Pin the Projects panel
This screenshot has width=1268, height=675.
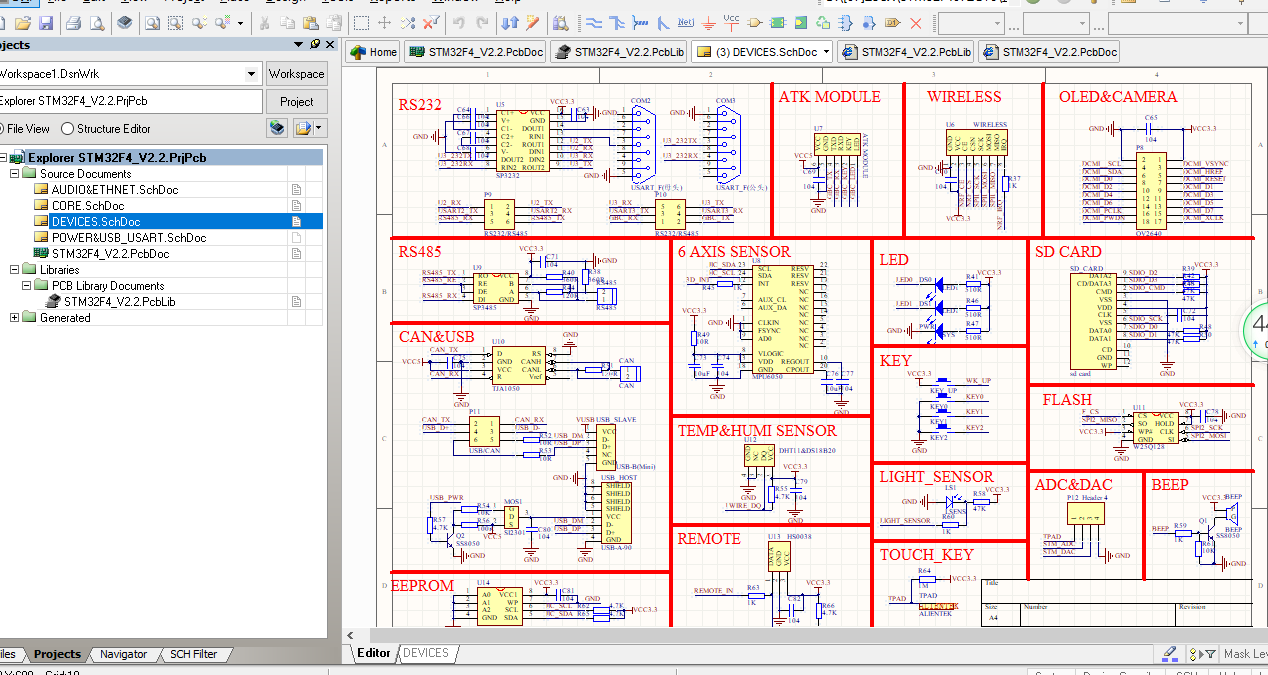pyautogui.click(x=315, y=44)
